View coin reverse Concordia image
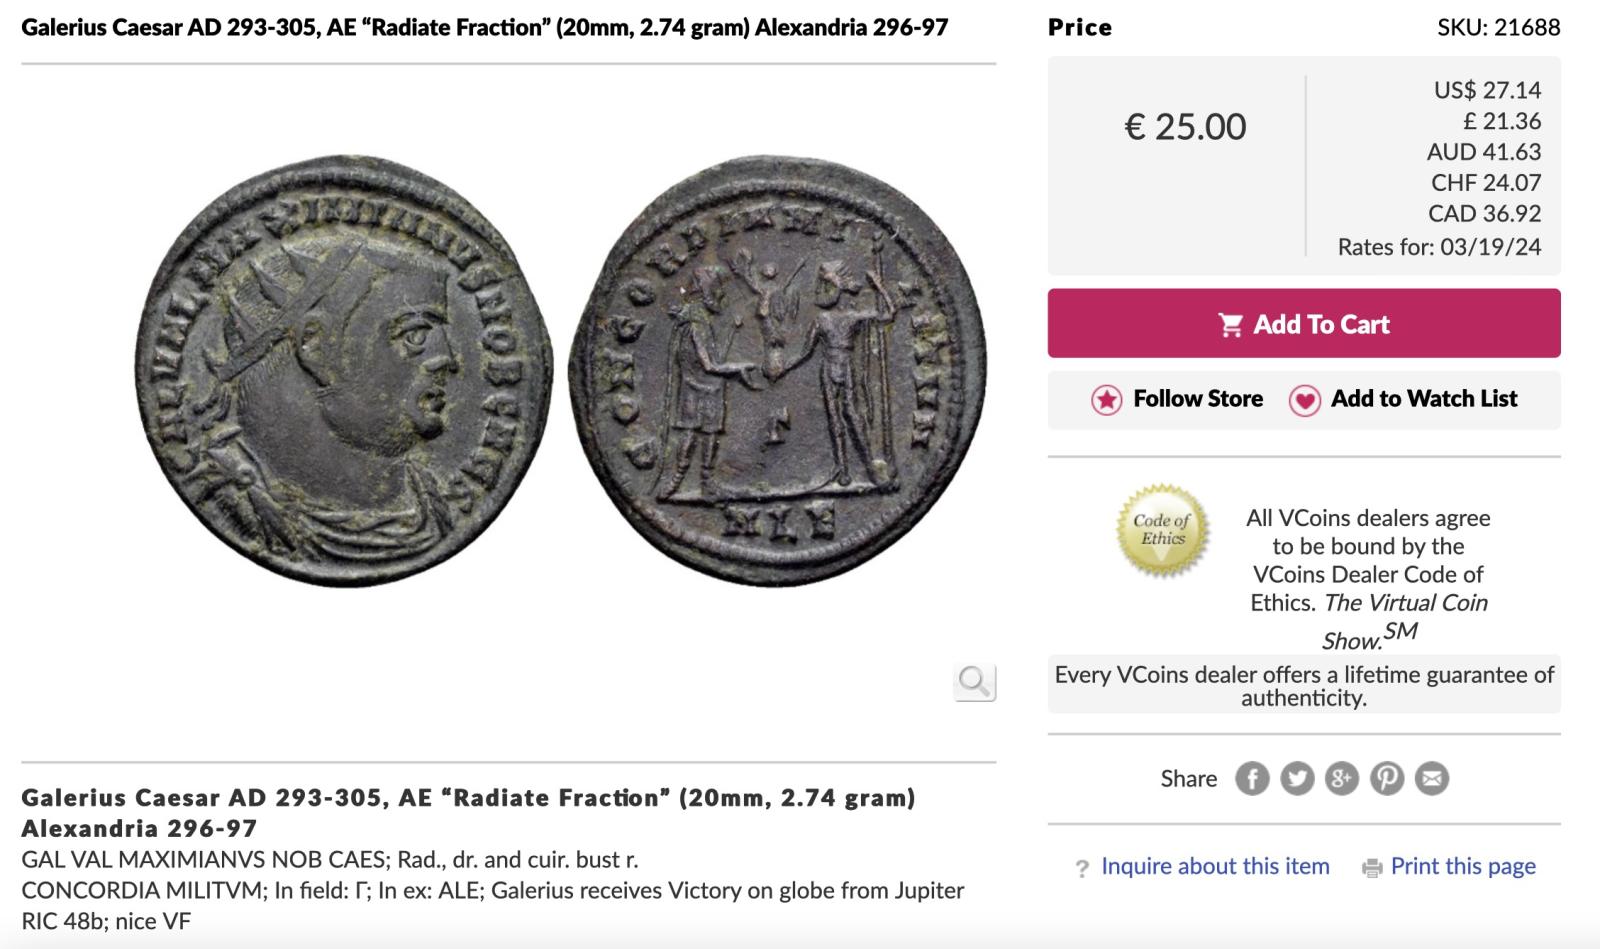Image resolution: width=1600 pixels, height=949 pixels. (778, 371)
